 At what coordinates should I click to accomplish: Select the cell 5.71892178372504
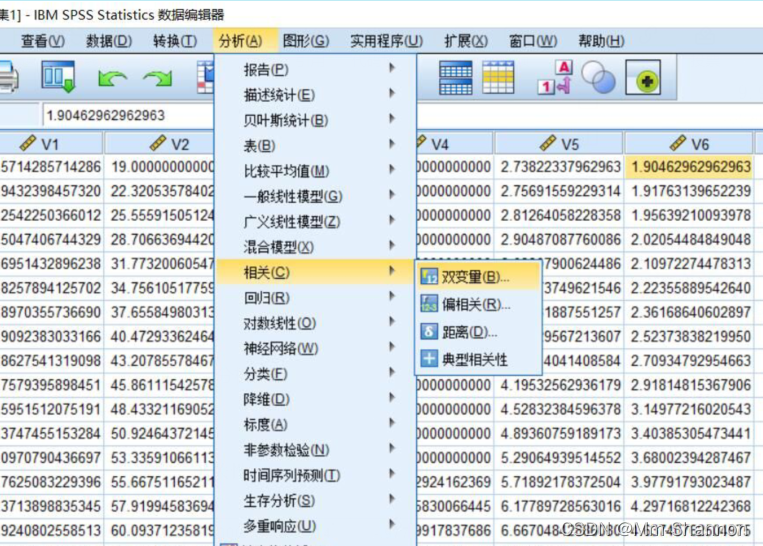(x=559, y=482)
